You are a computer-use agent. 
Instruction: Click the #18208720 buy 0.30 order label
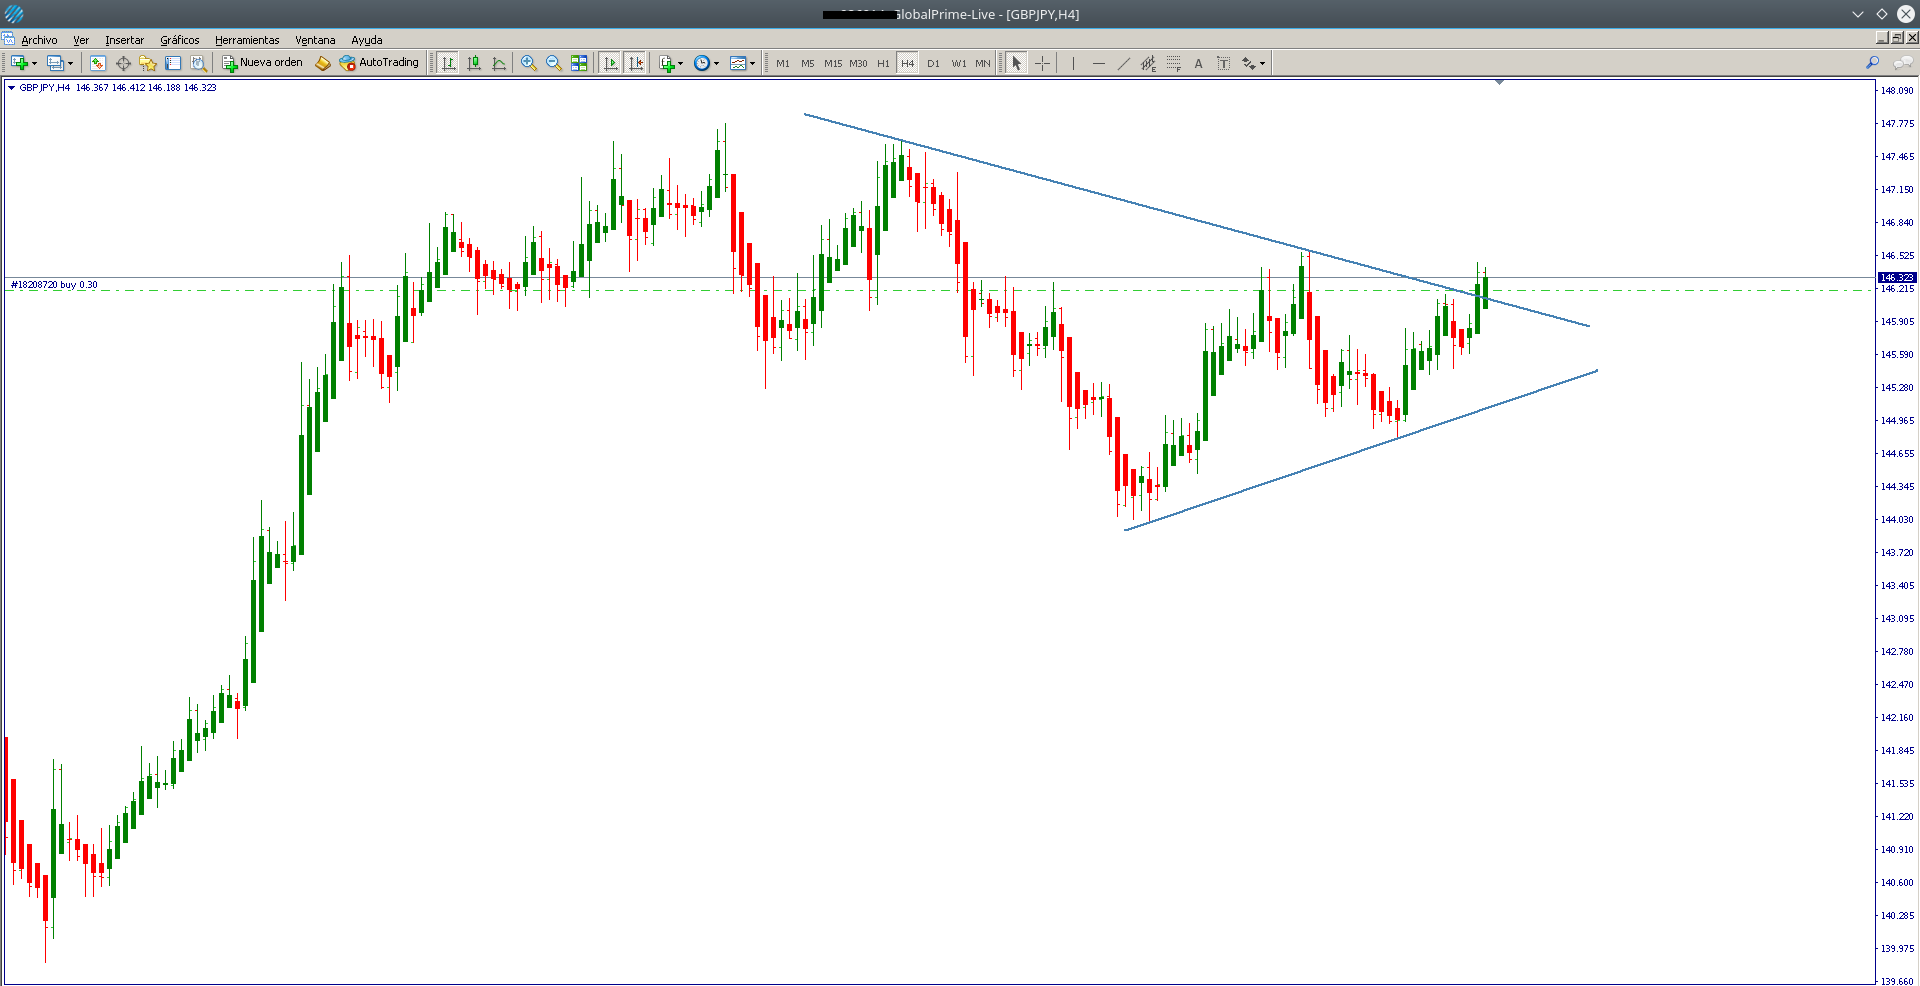click(54, 285)
